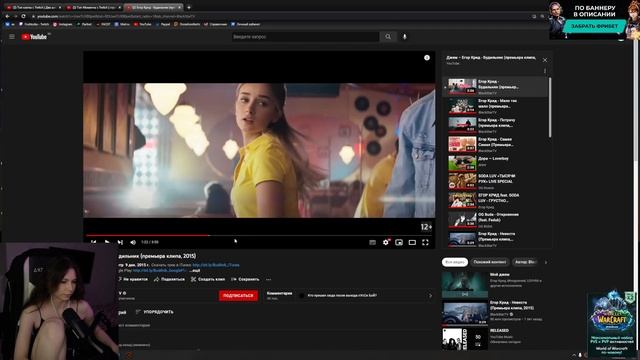The width and height of the screenshot is (640, 360).
Task: Select the Похожий контент filter chip
Action: [490, 262]
